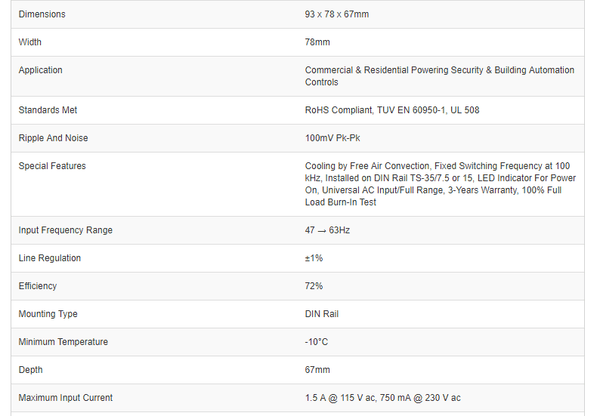This screenshot has height=416, width=600.
Task: Click the Standards Met label
Action: click(x=48, y=110)
